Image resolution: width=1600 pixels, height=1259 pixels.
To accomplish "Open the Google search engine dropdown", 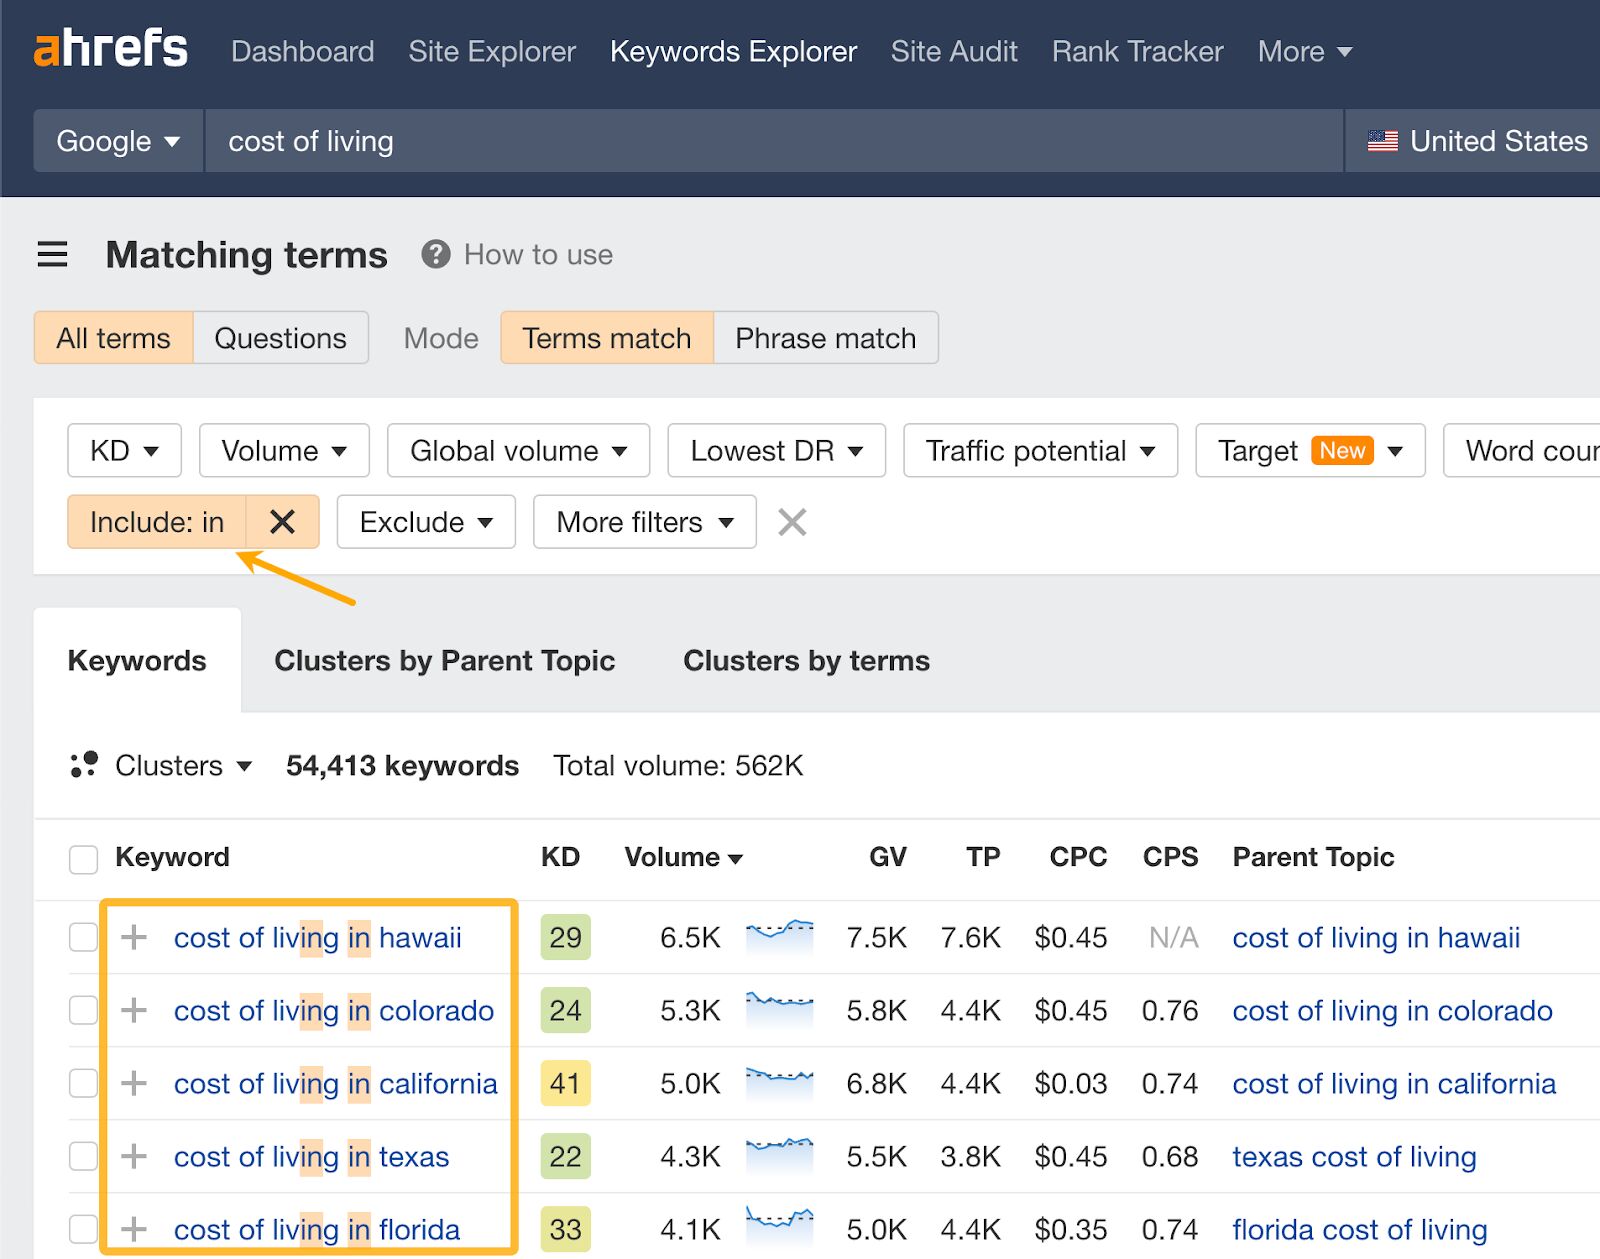I will tap(117, 141).
